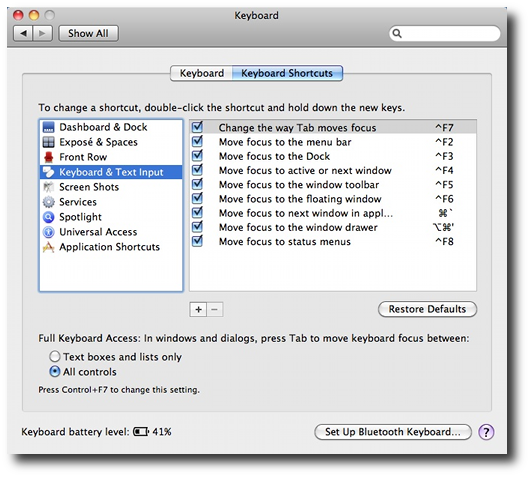Click the ^F4 shortcut key
530x477 pixels.
click(x=444, y=170)
